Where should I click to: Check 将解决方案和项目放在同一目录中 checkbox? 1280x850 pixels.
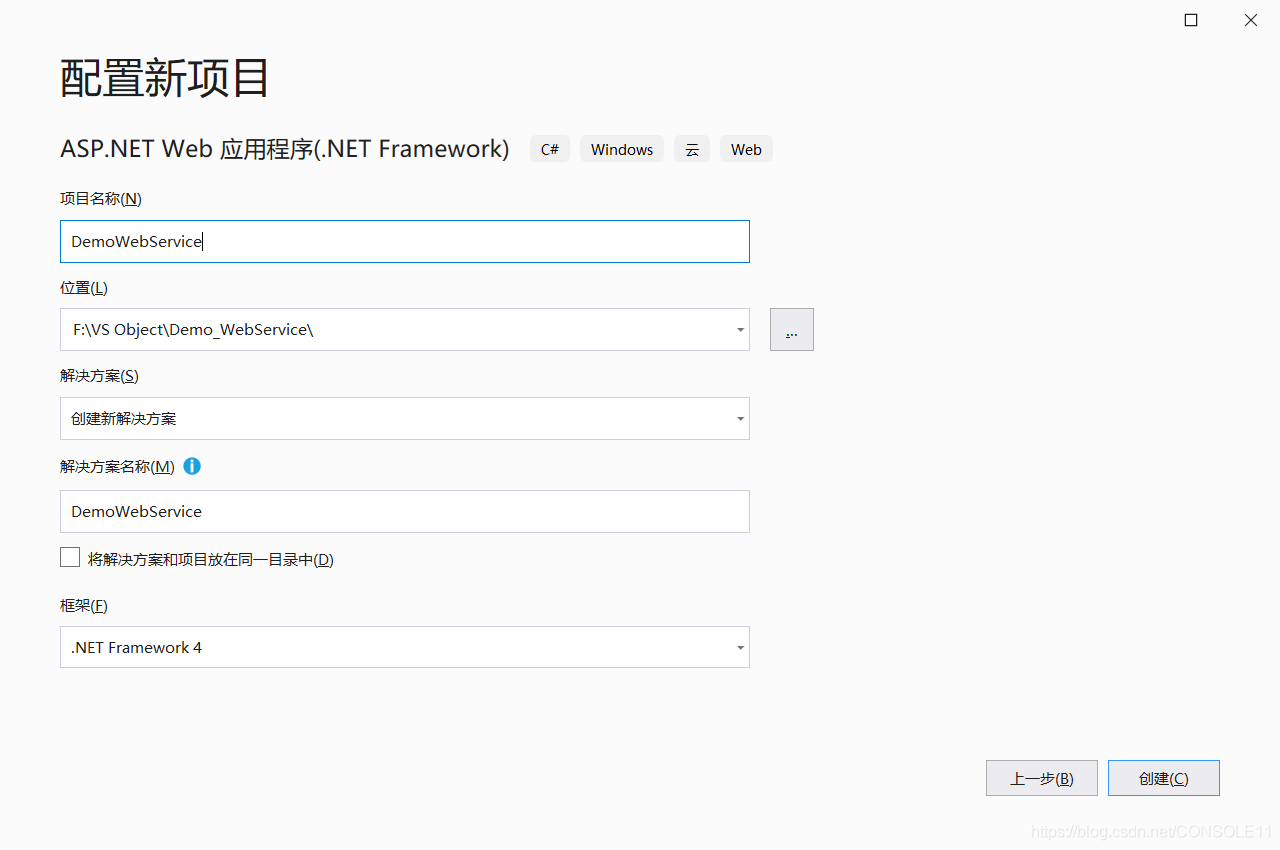(x=70, y=558)
